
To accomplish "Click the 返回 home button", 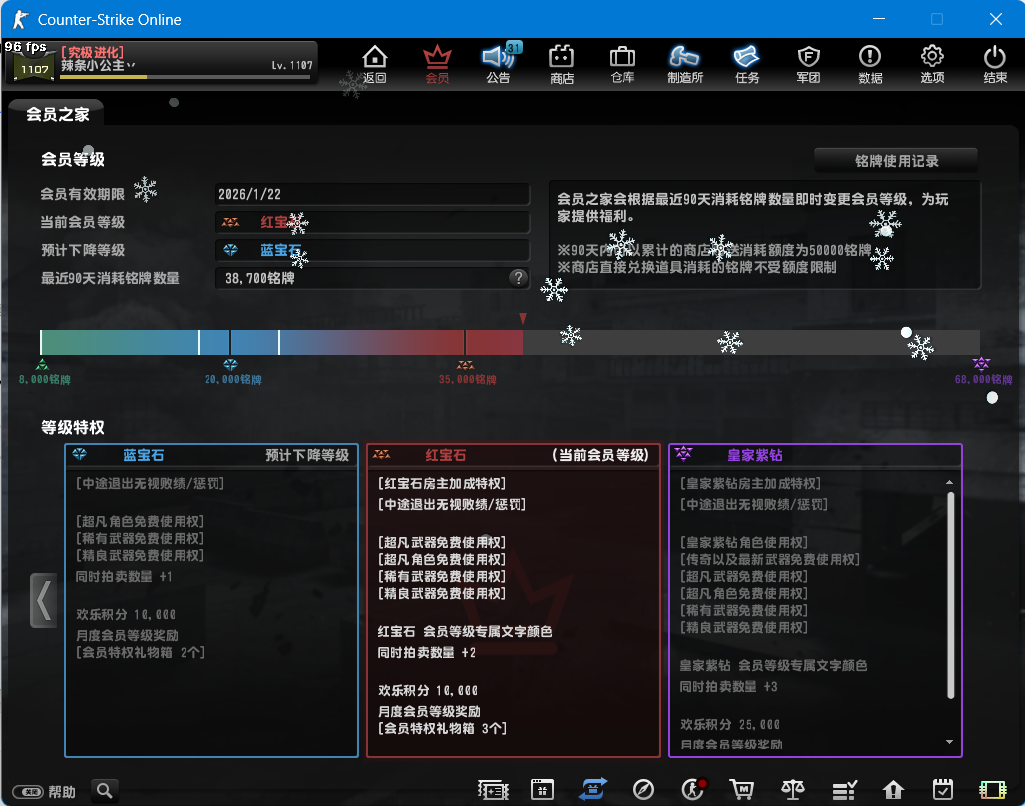I will pos(374,64).
